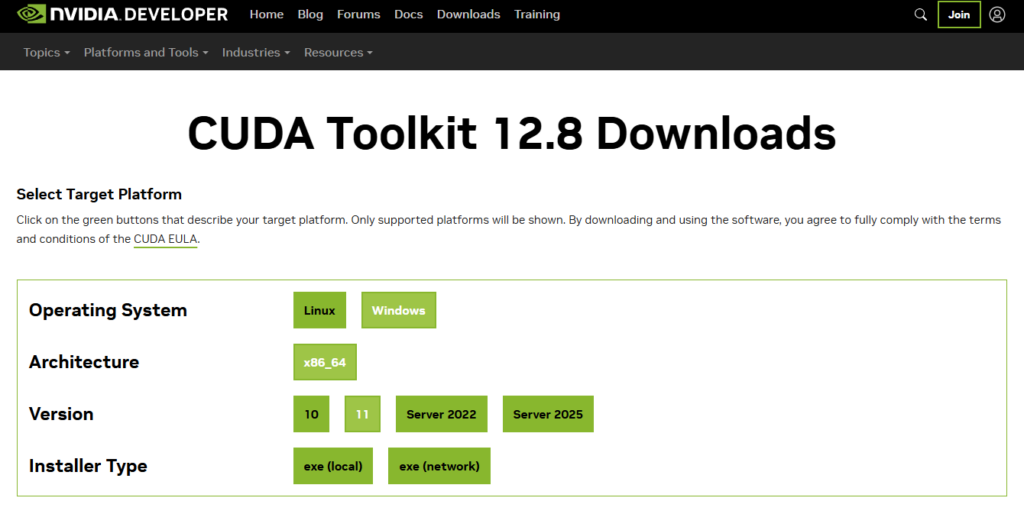The width and height of the screenshot is (1024, 514).
Task: Choose the x86_64 architecture
Action: coord(325,362)
